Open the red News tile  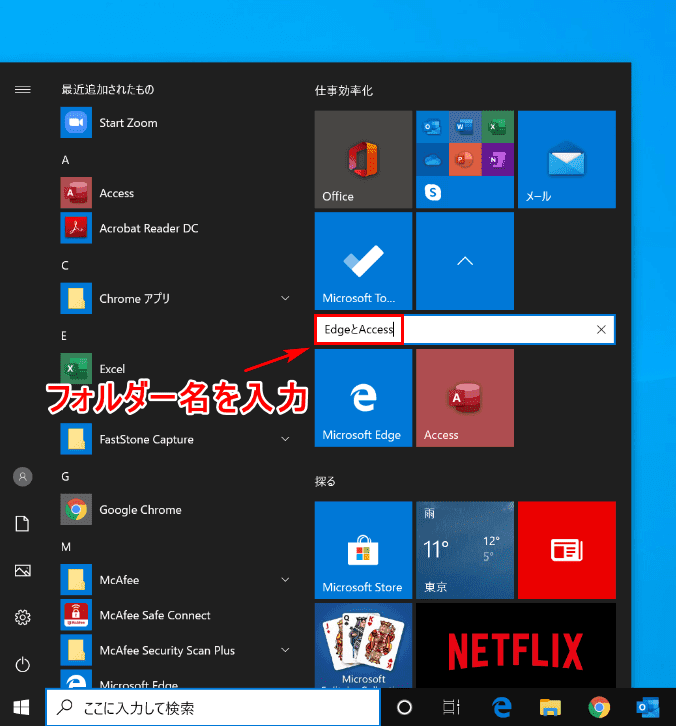tap(567, 550)
